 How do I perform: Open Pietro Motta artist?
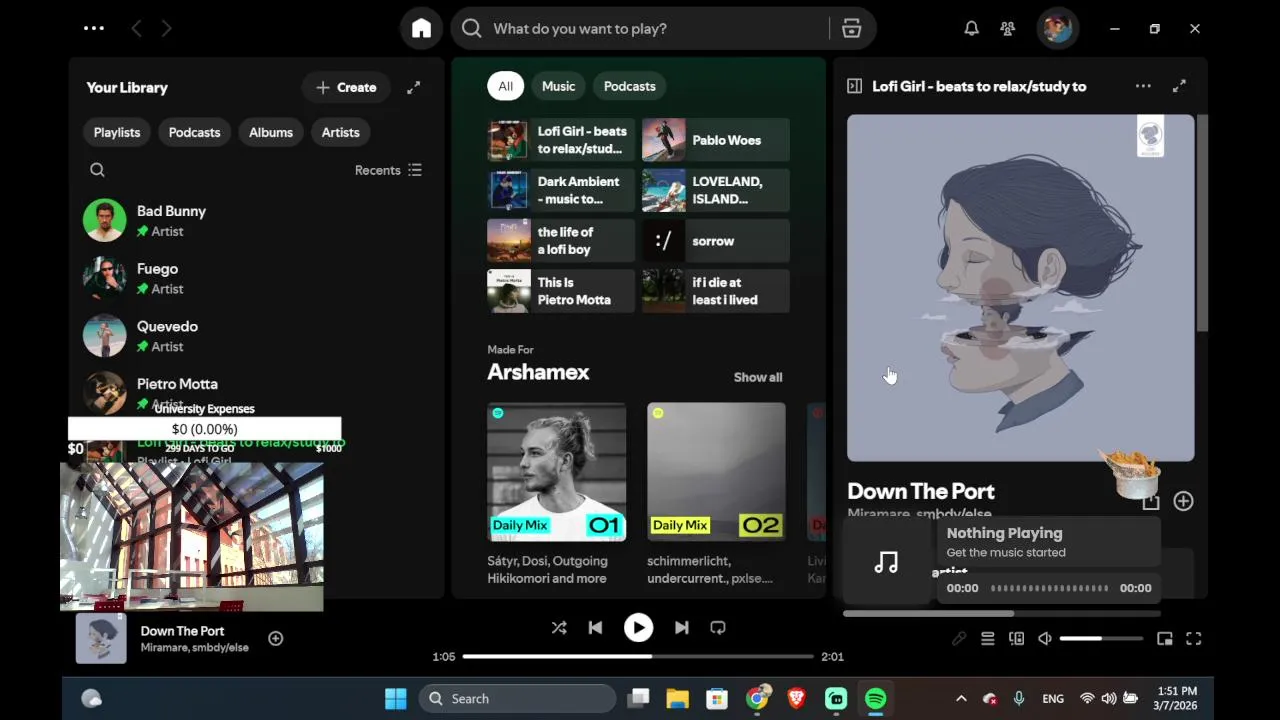click(x=255, y=393)
